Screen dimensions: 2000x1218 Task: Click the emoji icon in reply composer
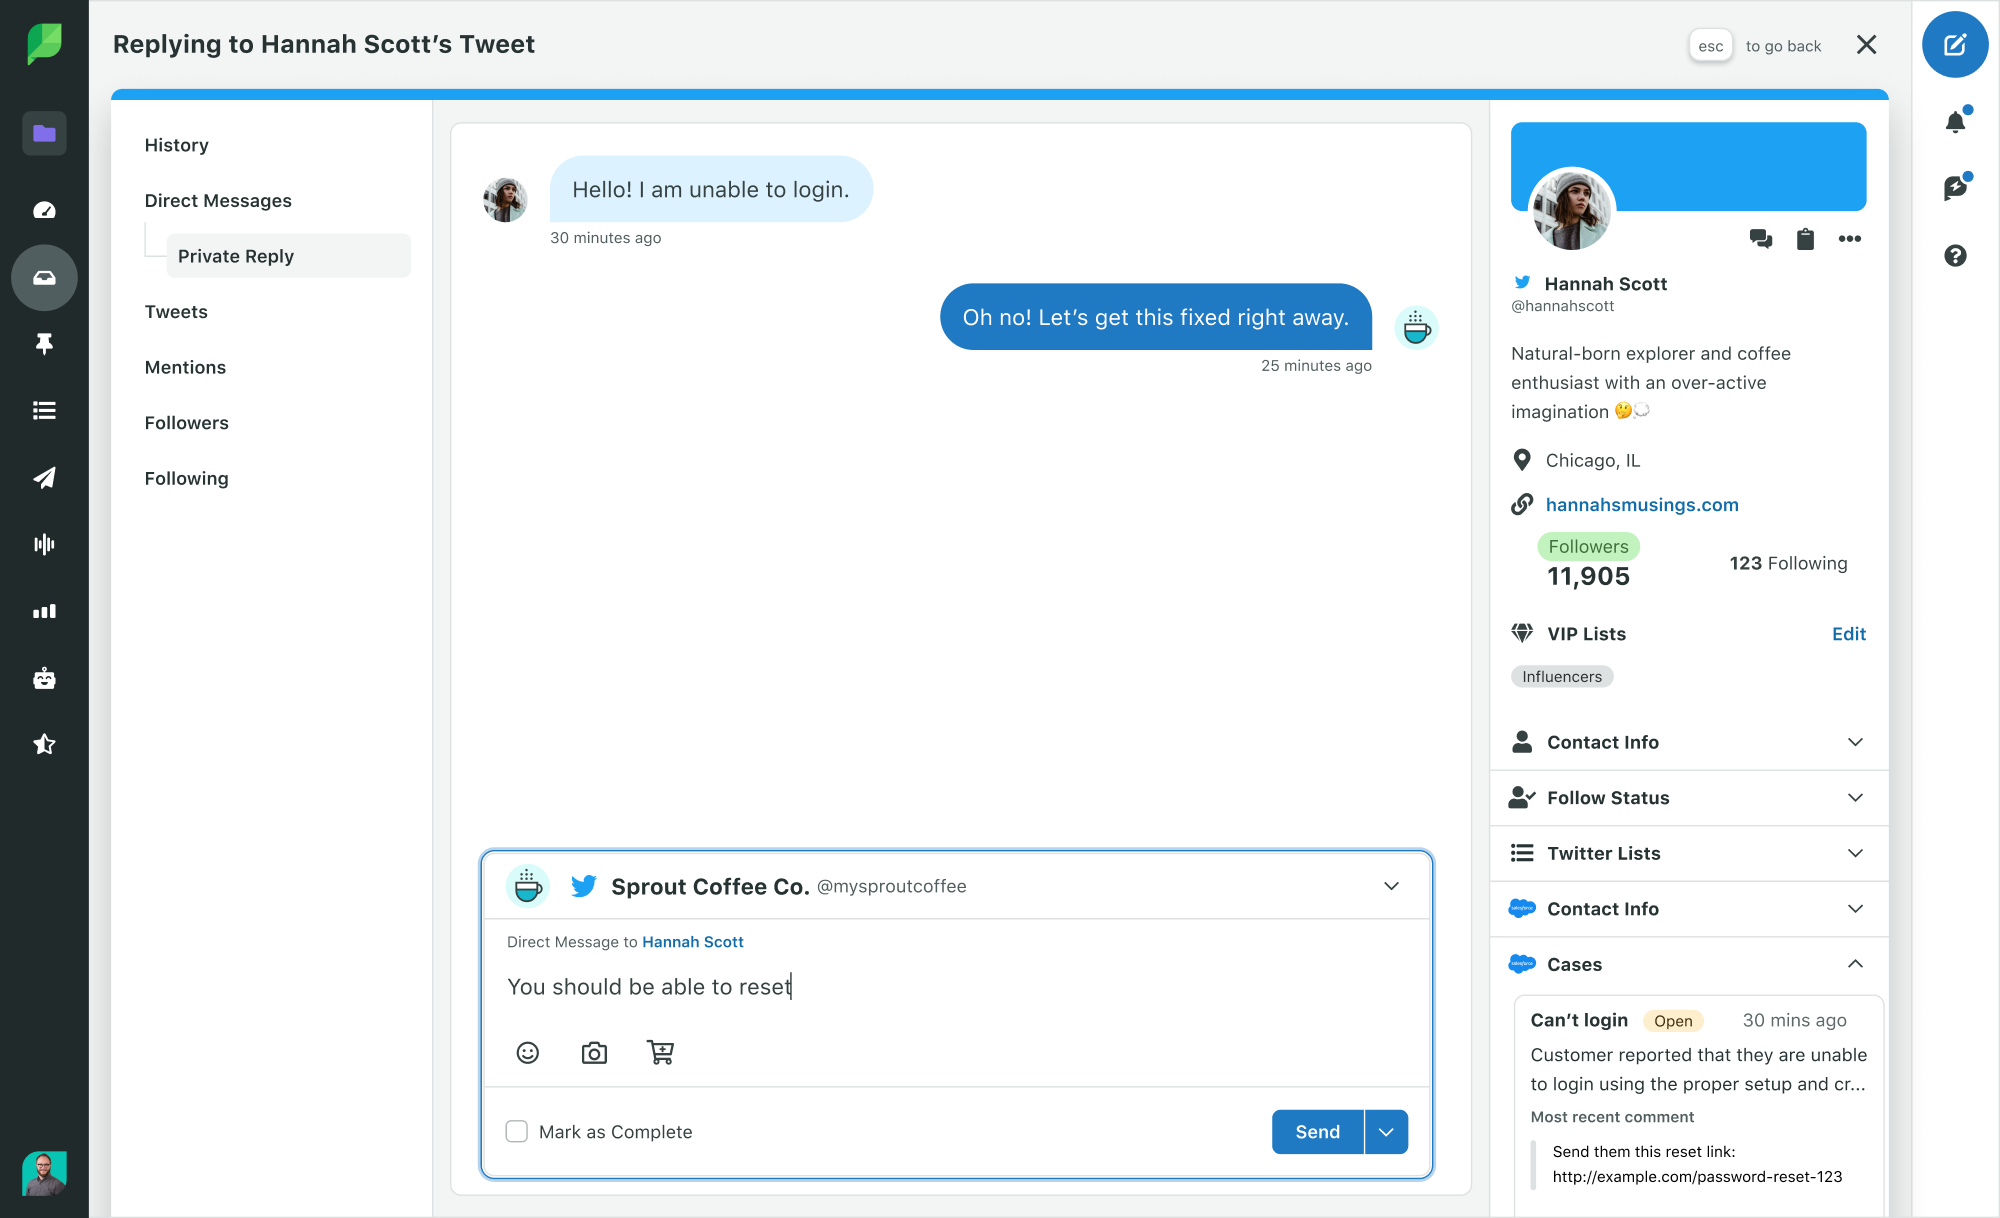[529, 1052]
